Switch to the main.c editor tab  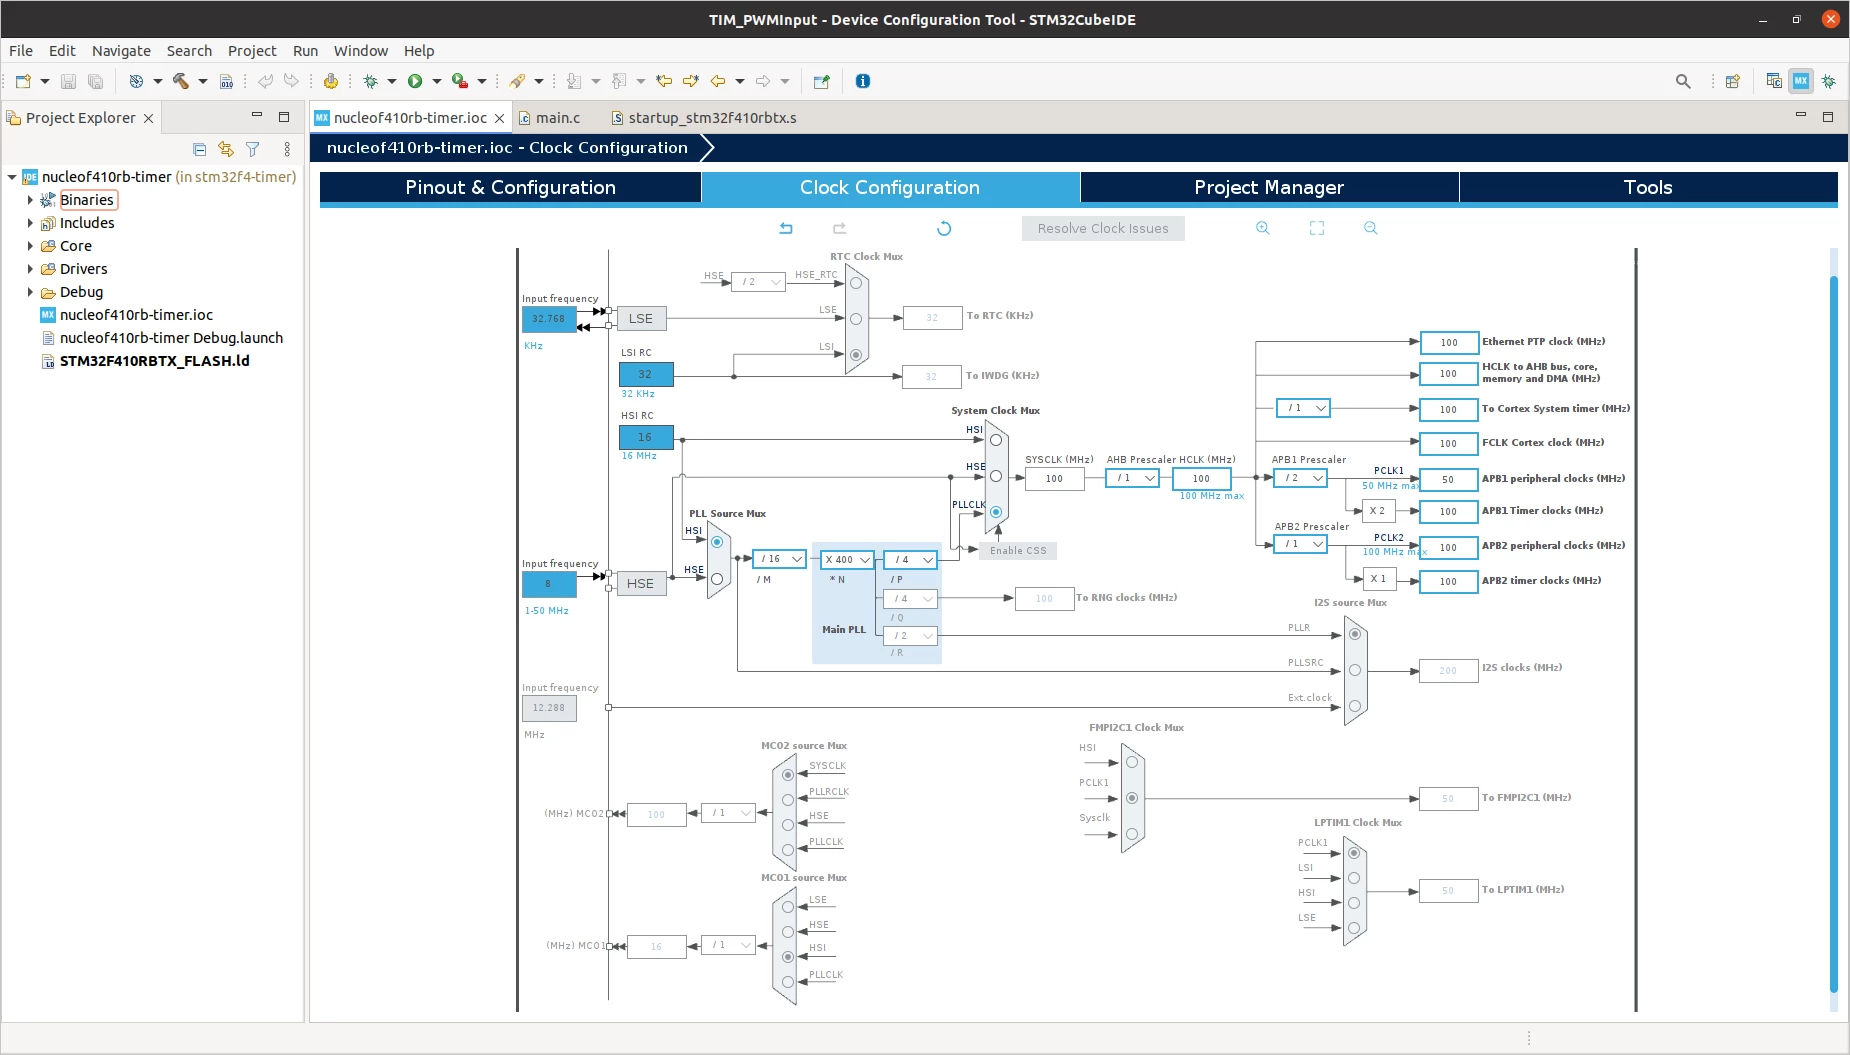pos(557,118)
